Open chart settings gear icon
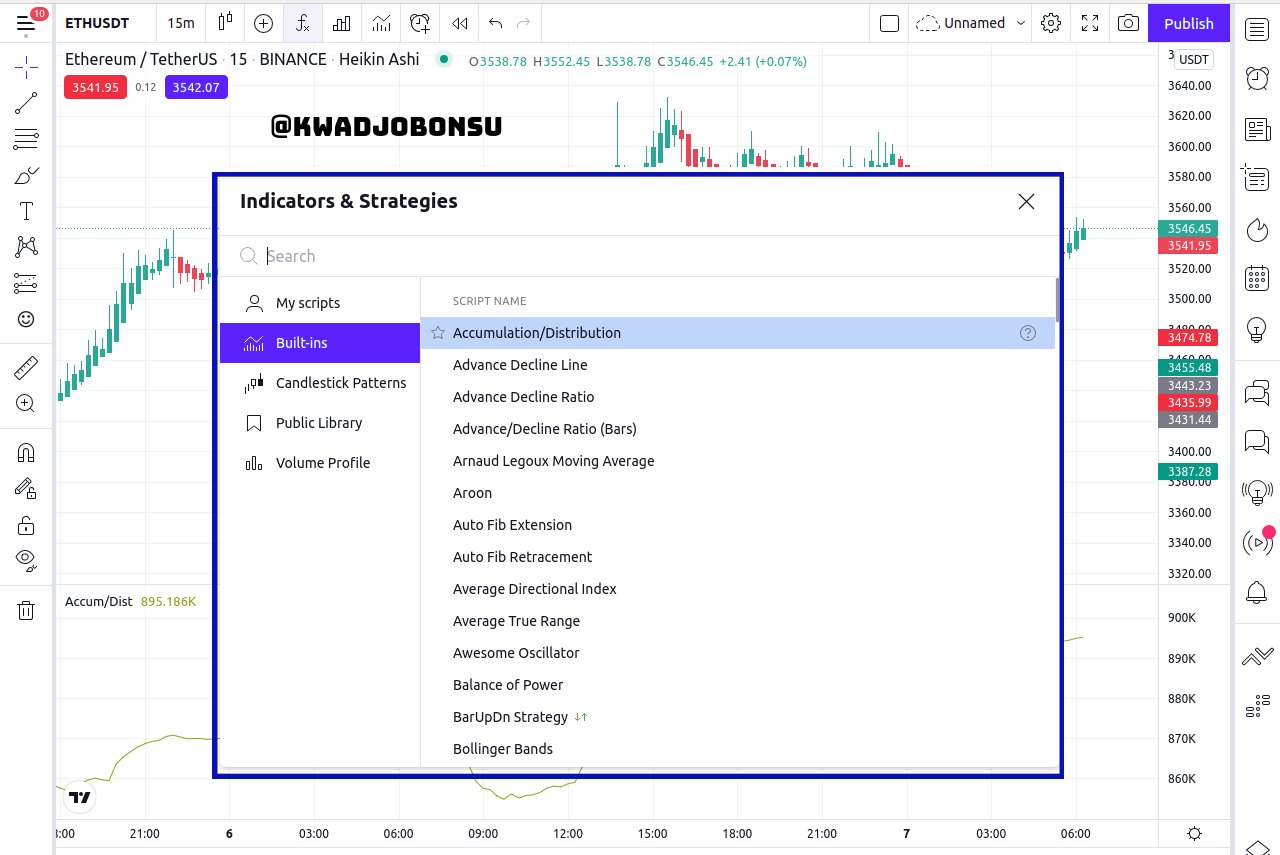The height and width of the screenshot is (855, 1280). pyautogui.click(x=1050, y=22)
